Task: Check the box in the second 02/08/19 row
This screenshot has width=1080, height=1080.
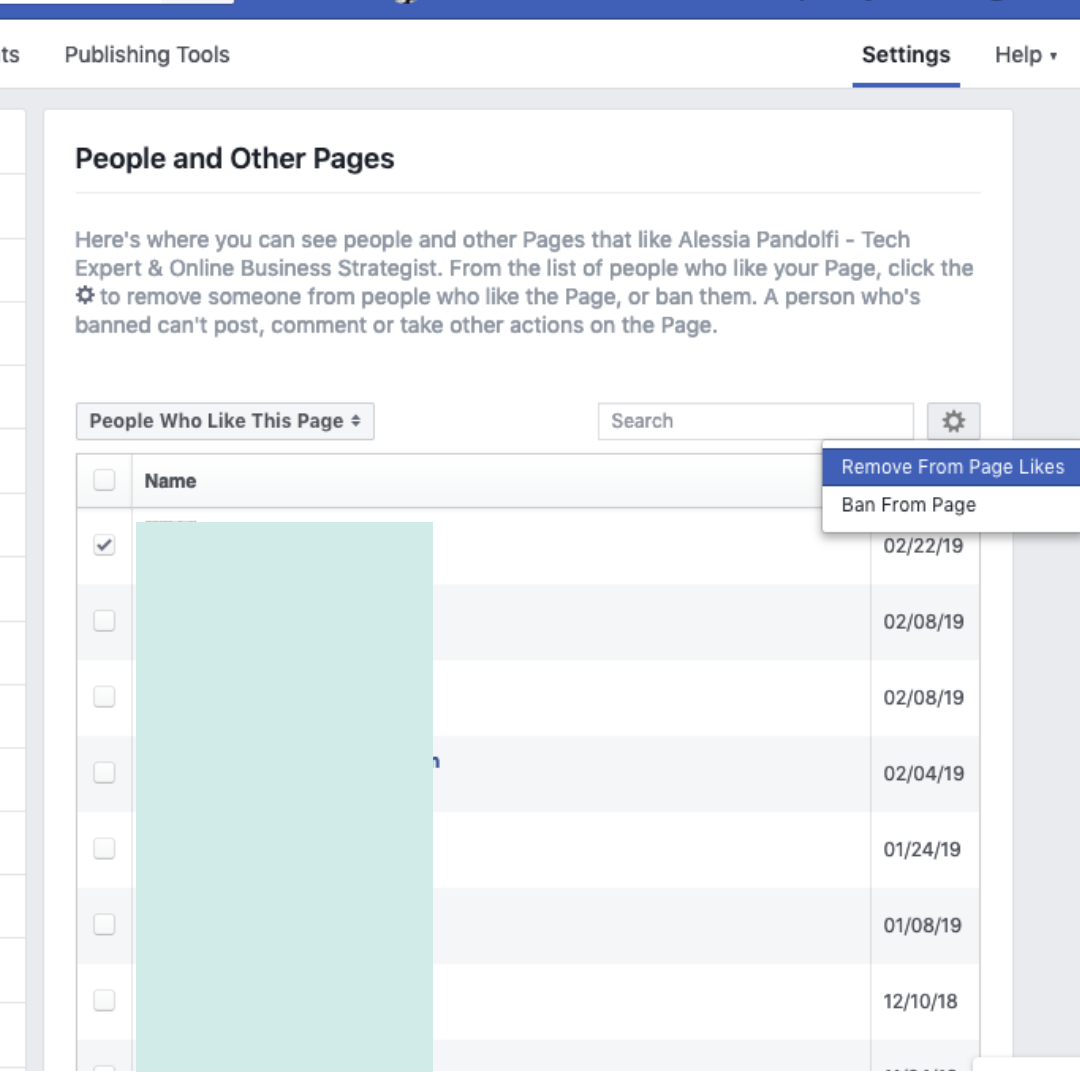Action: pyautogui.click(x=104, y=698)
